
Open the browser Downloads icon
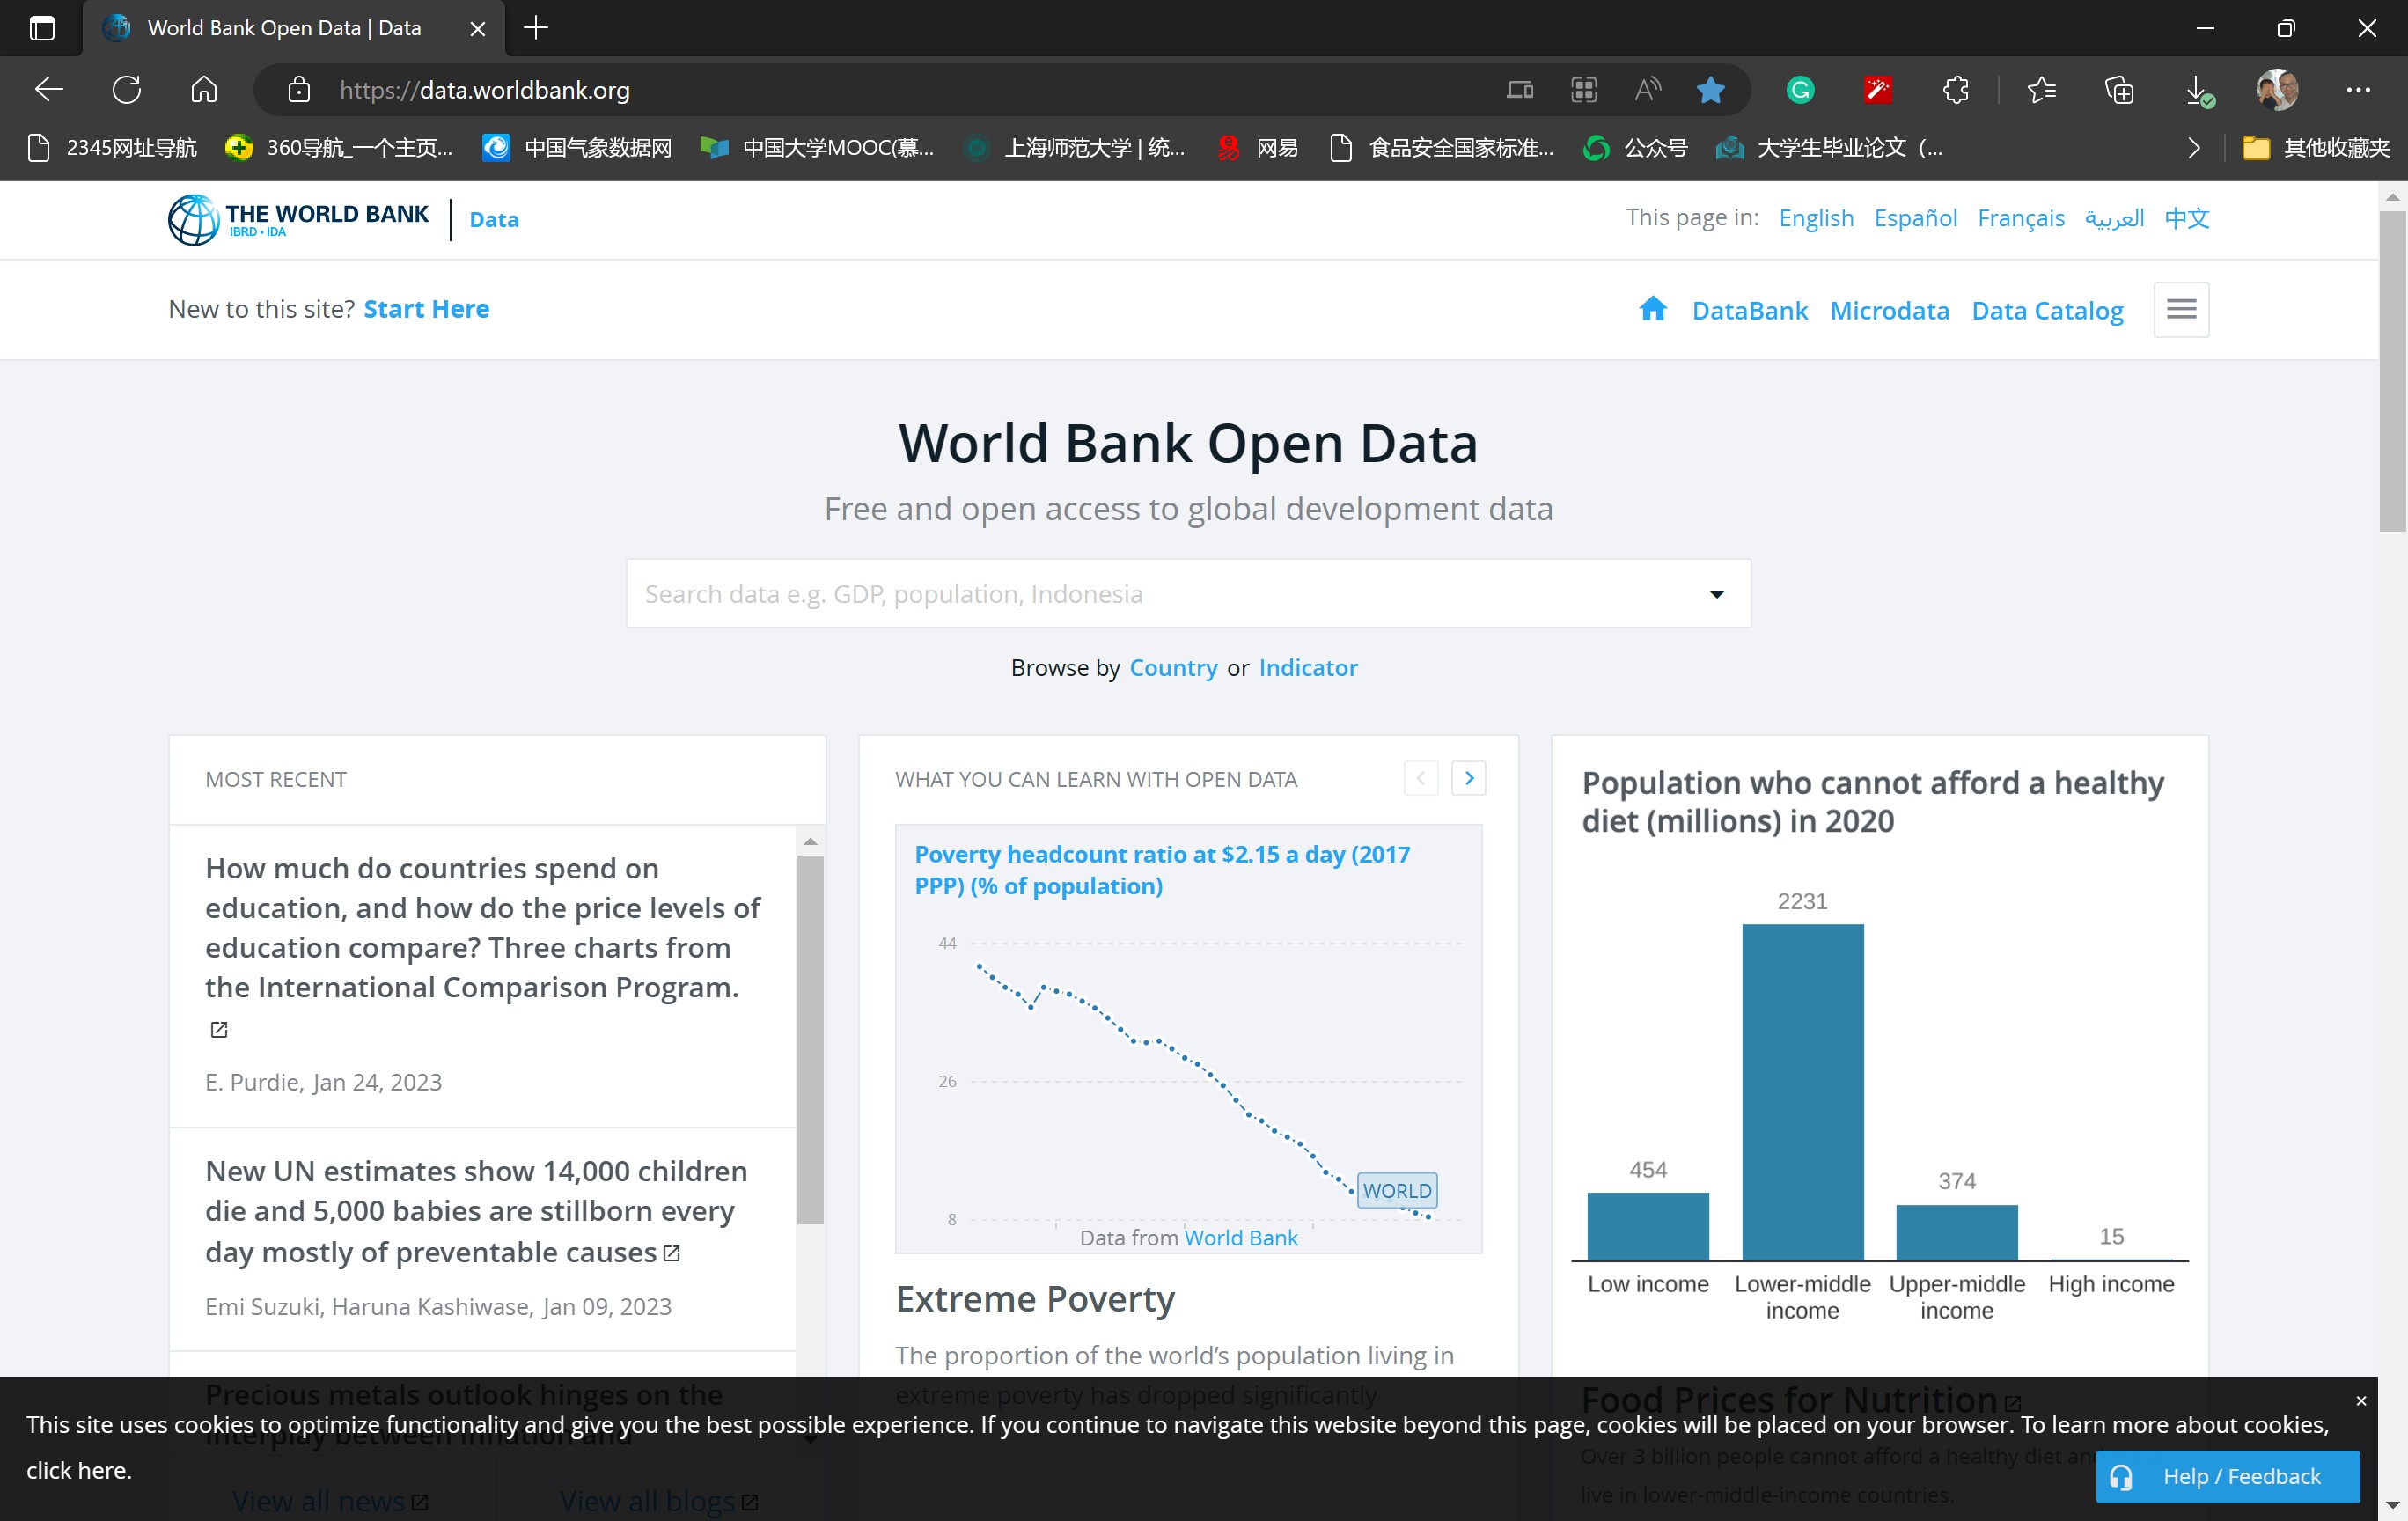click(2197, 90)
